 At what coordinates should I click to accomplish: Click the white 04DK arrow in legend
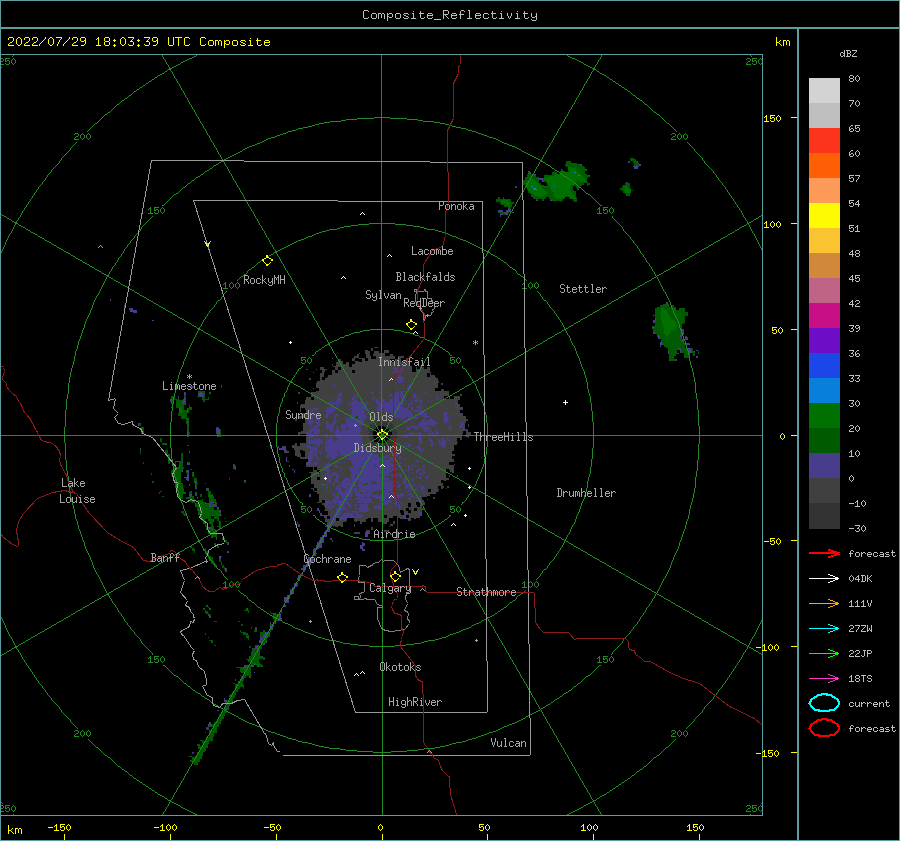pos(824,578)
